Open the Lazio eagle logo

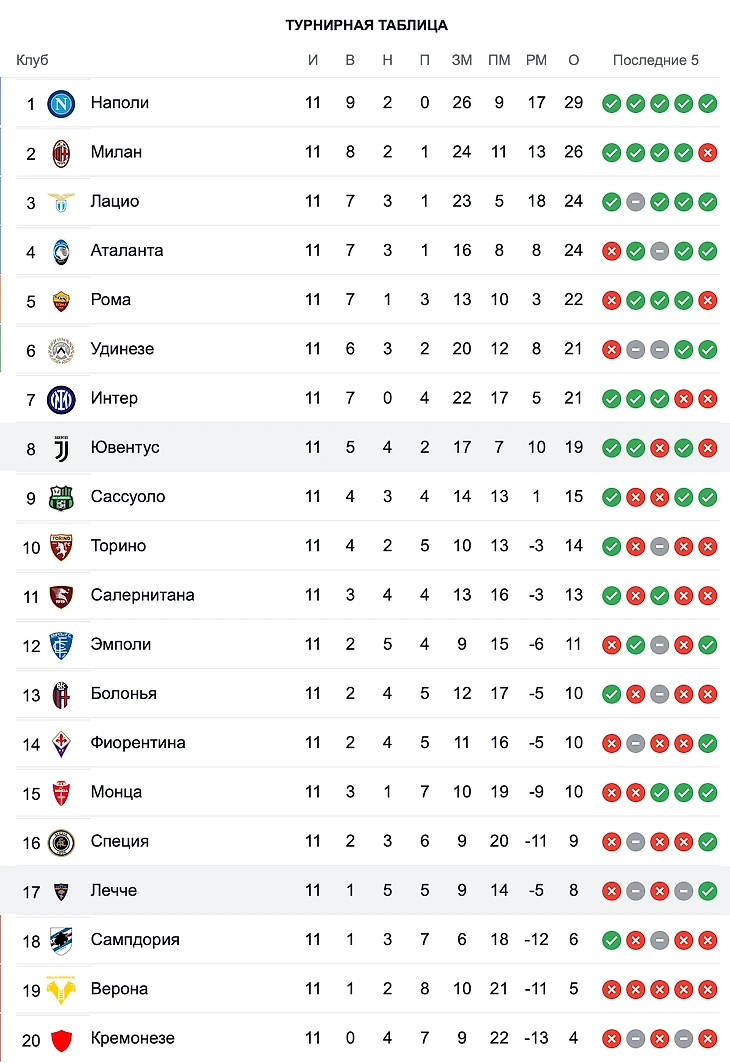click(x=62, y=201)
